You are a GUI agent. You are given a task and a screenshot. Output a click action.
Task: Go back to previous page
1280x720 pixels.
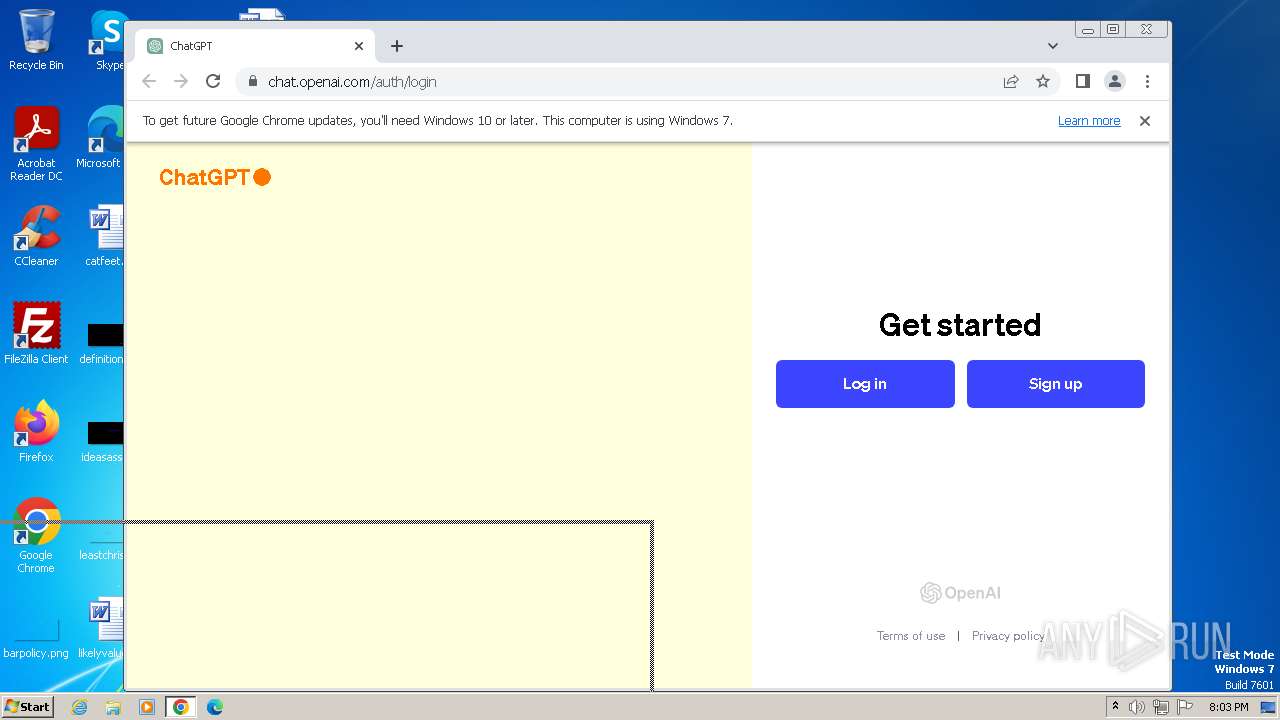coord(149,82)
